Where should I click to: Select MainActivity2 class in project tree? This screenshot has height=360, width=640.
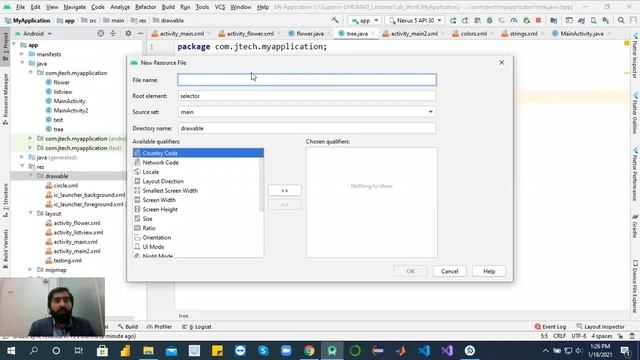click(x=71, y=110)
